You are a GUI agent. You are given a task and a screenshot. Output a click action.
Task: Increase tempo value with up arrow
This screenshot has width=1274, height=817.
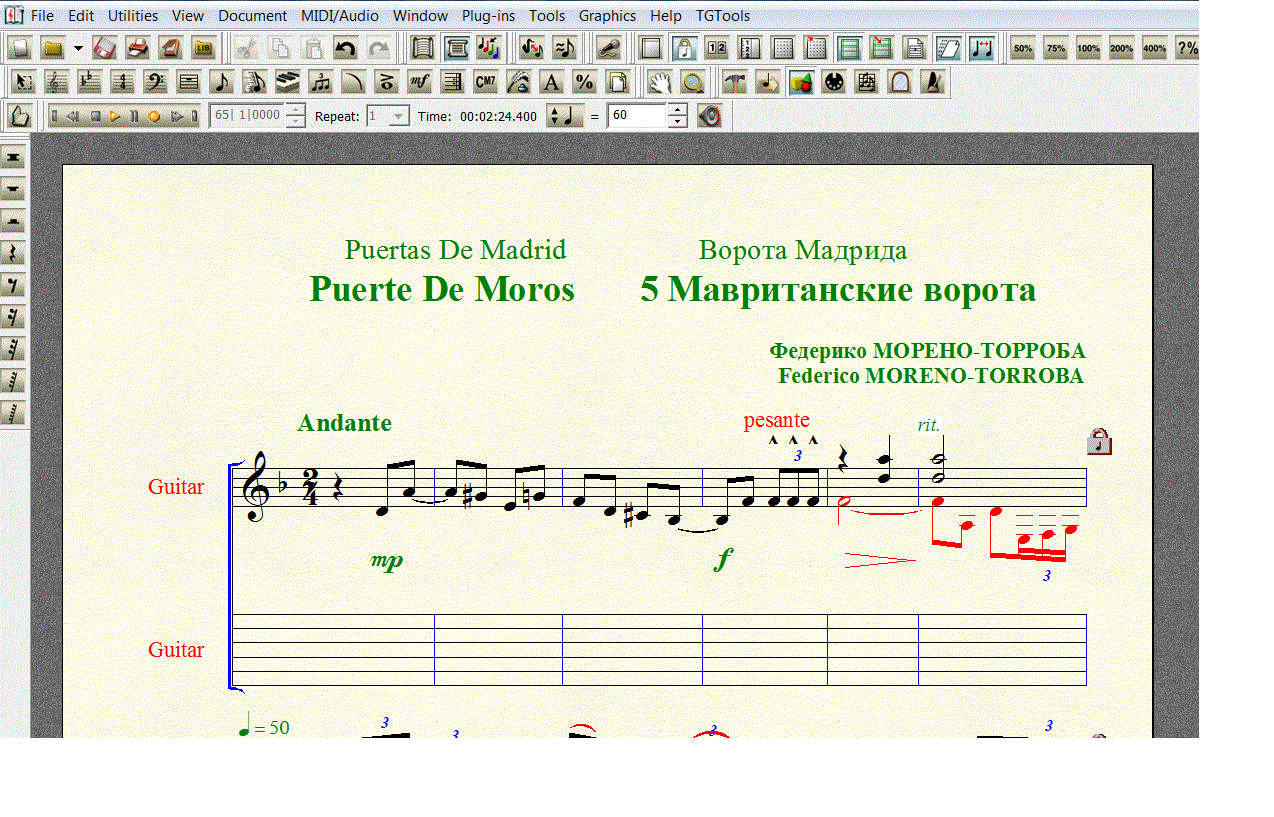[x=677, y=110]
